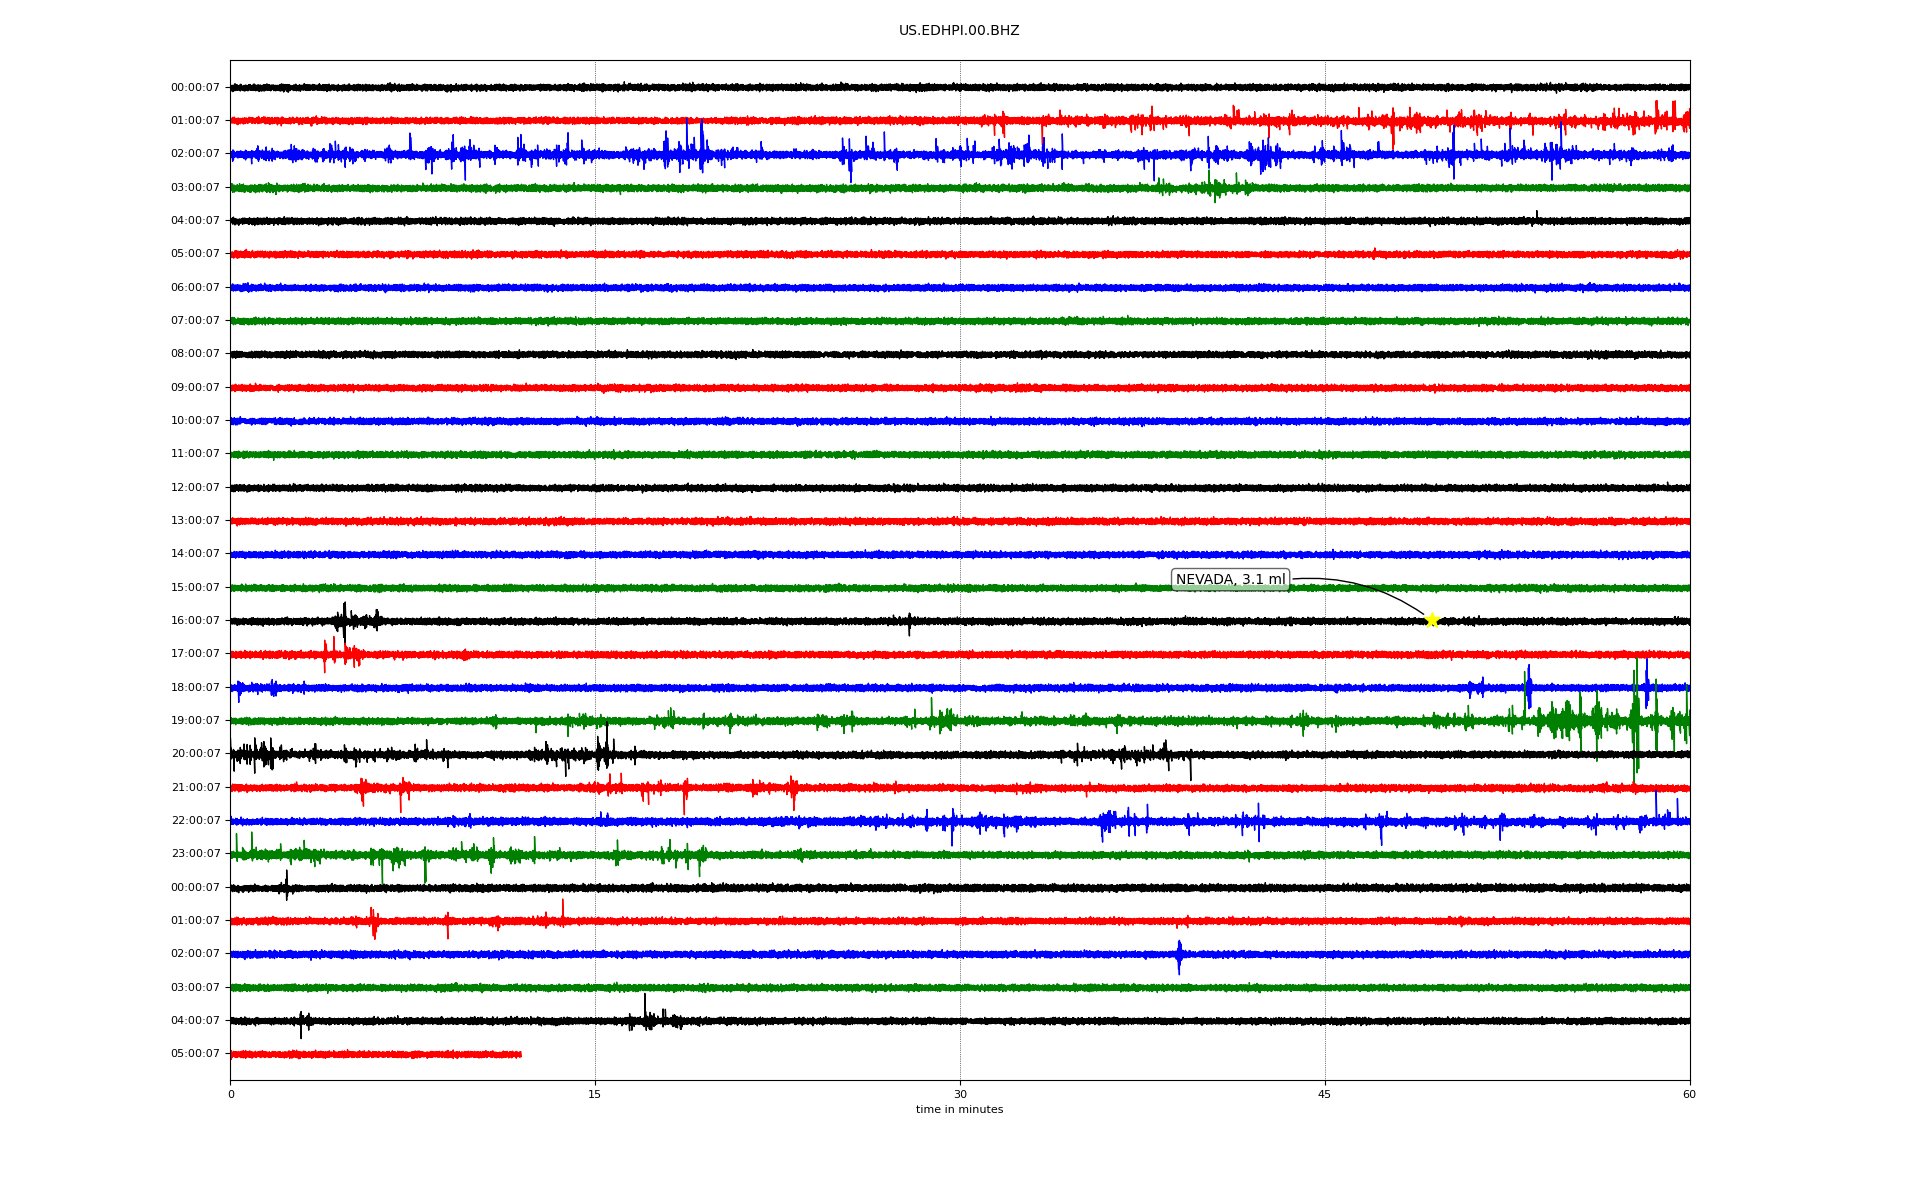
Task: Click the yellow star earthquake marker
Action: [x=1431, y=620]
